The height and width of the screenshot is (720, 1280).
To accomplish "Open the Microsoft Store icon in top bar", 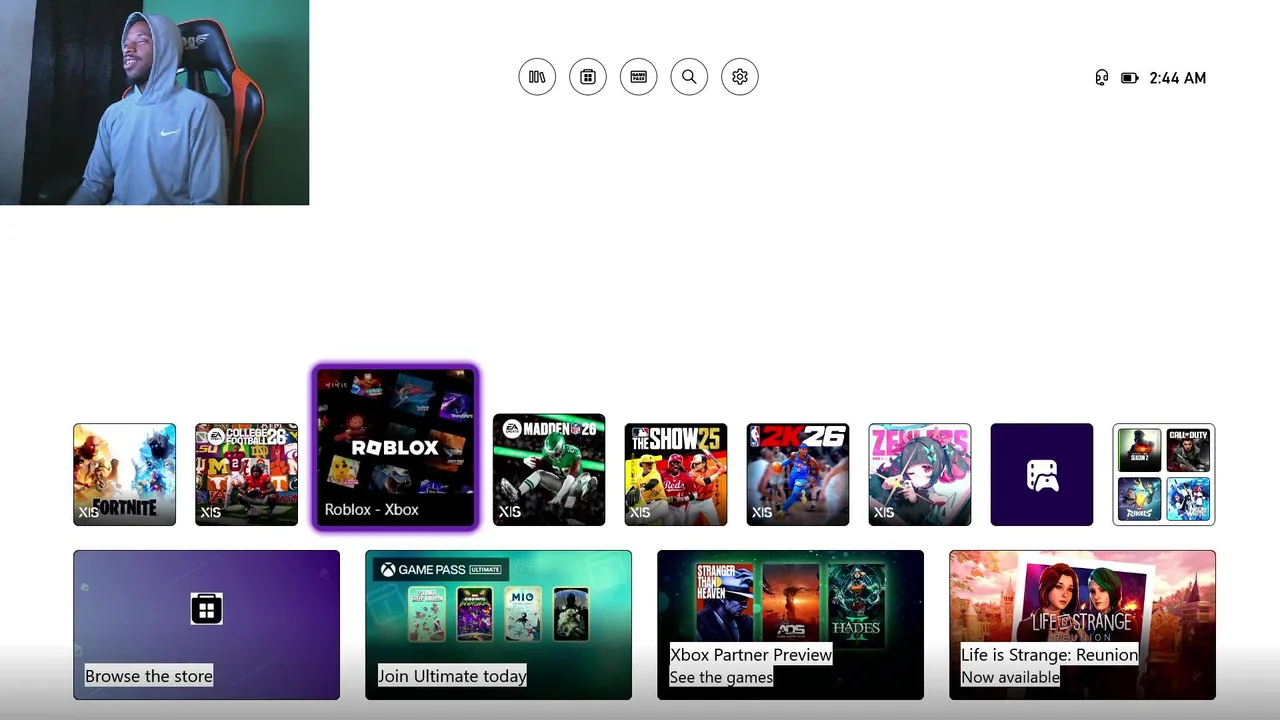I will 588,77.
